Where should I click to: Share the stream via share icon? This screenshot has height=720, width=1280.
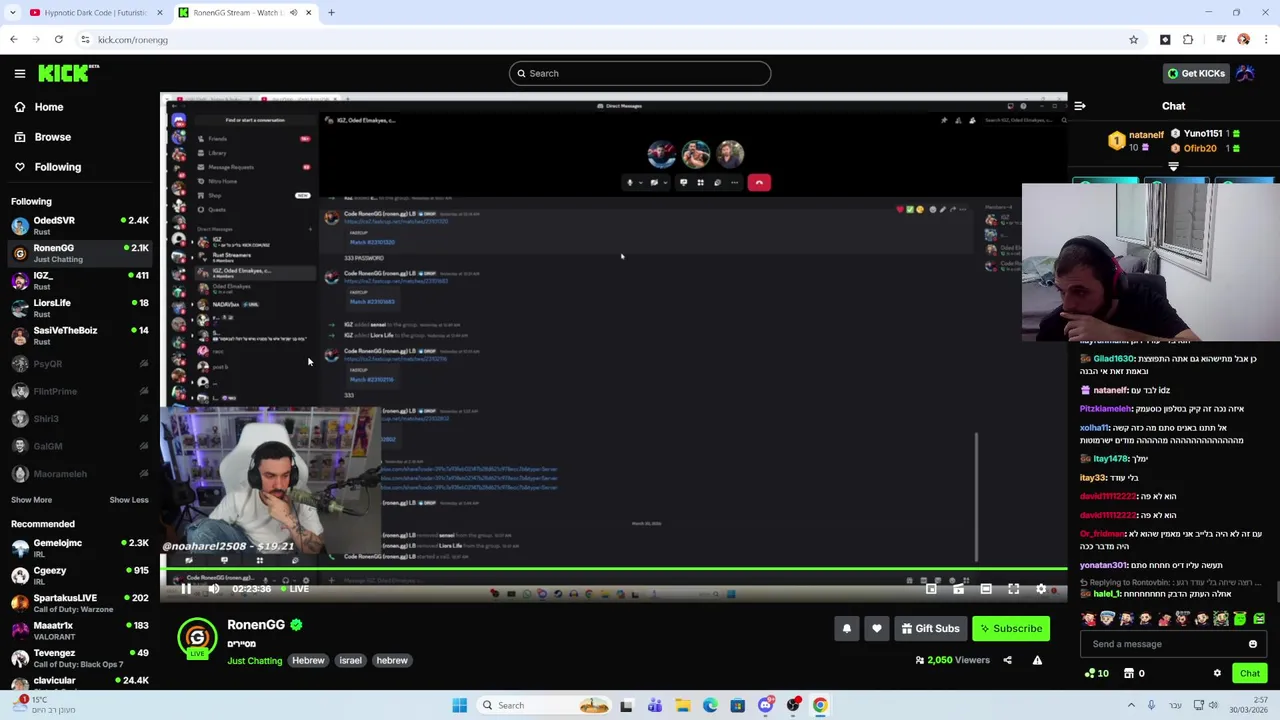[1007, 660]
